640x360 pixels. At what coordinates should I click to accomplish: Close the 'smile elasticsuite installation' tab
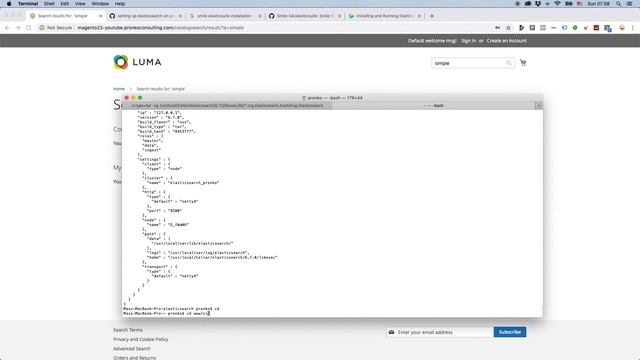click(260, 16)
